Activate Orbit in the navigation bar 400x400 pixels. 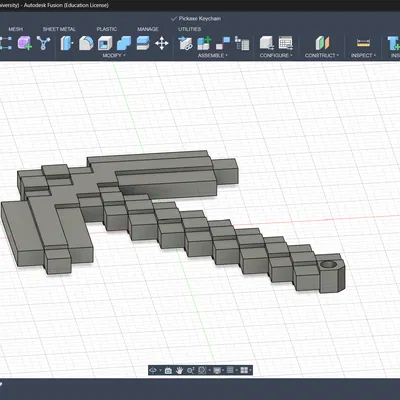coord(153,370)
